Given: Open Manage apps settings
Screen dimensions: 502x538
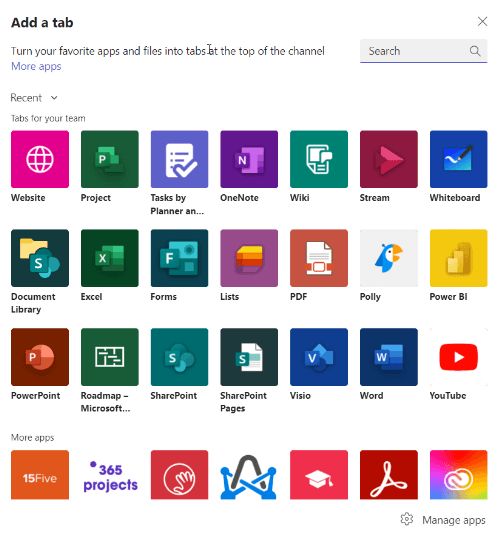Looking at the screenshot, I should [x=443, y=520].
